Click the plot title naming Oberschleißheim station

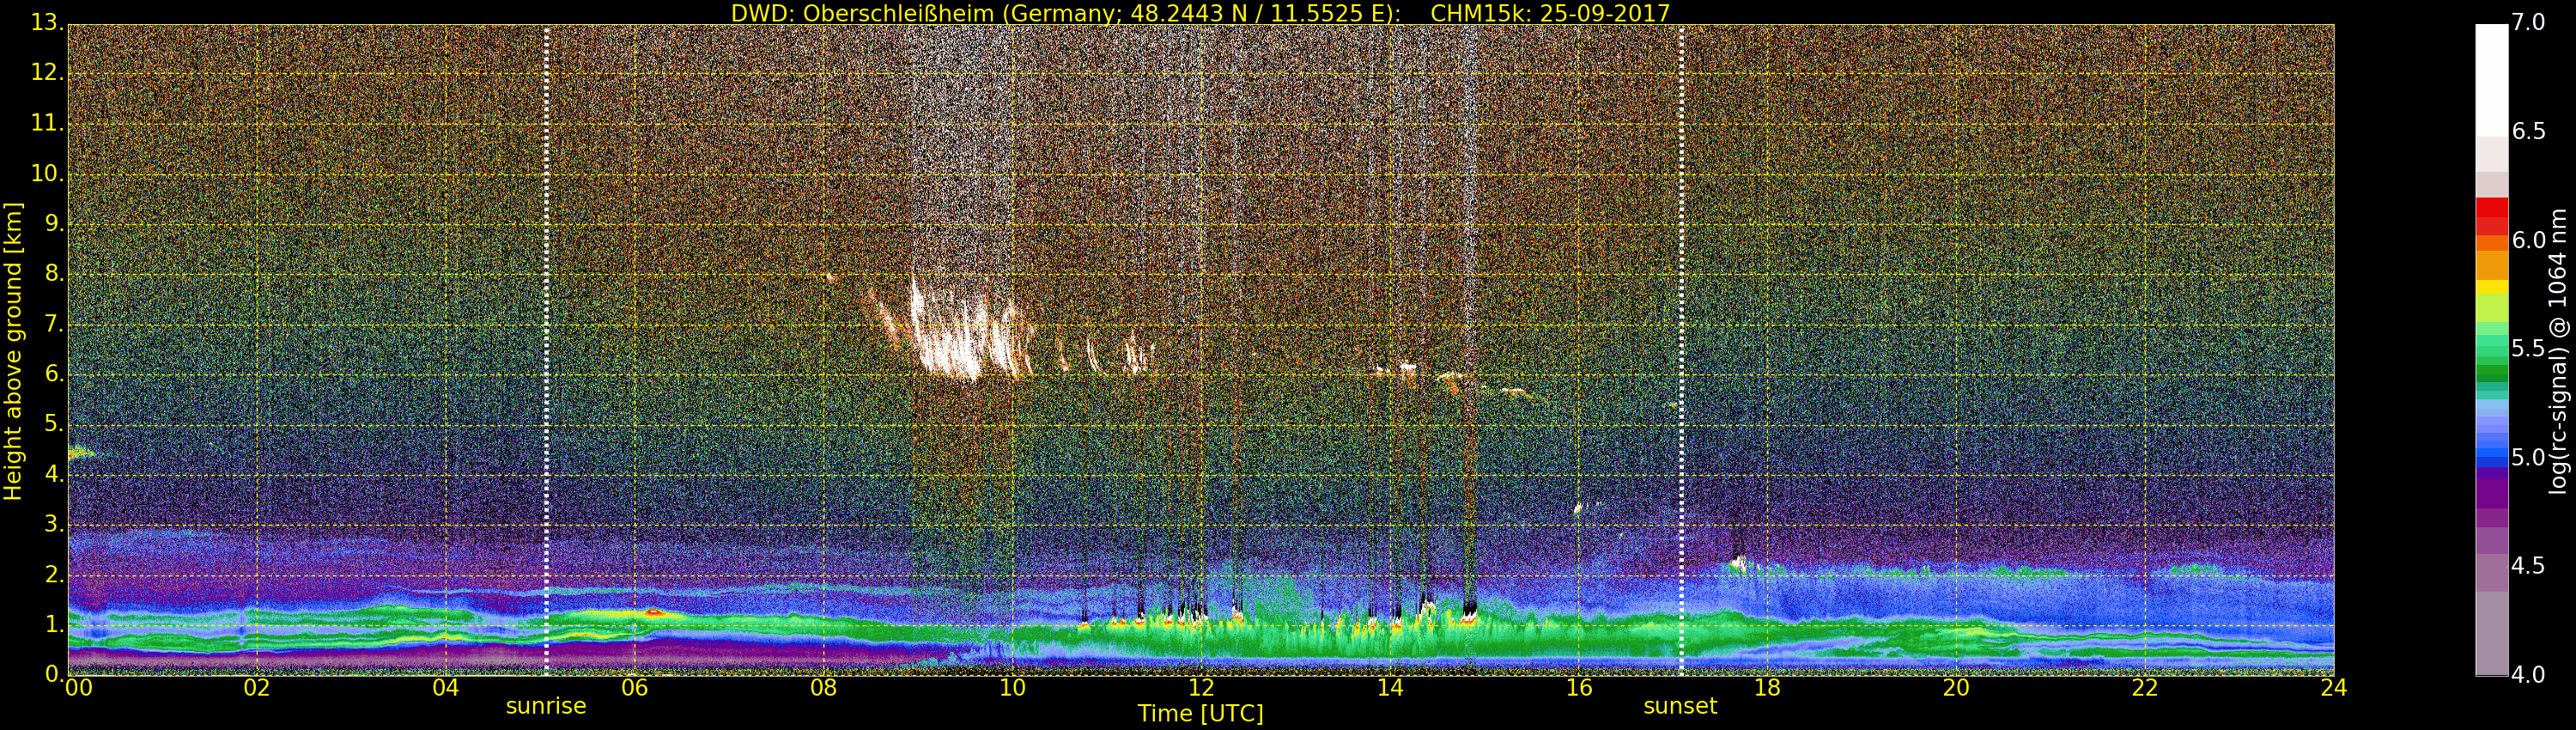pyautogui.click(x=1200, y=13)
